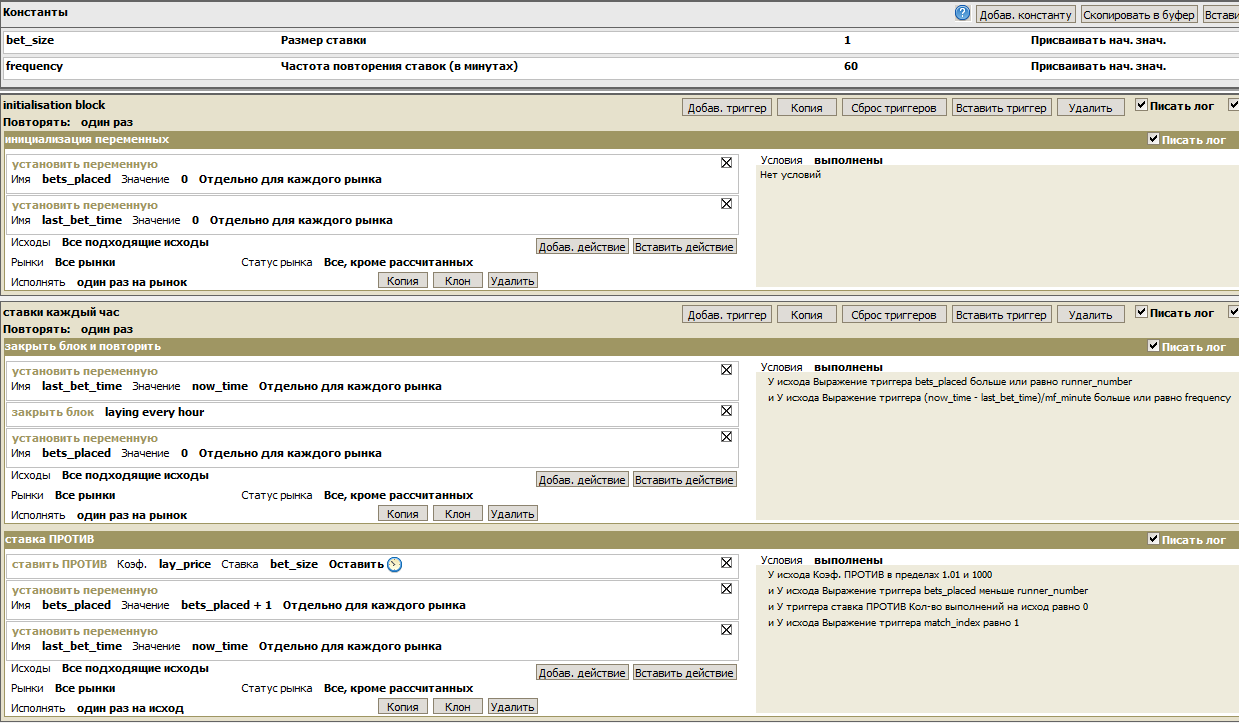Click Вставить триггер in initialisation block
Screen dimensions: 1239x723
coord(1001,107)
